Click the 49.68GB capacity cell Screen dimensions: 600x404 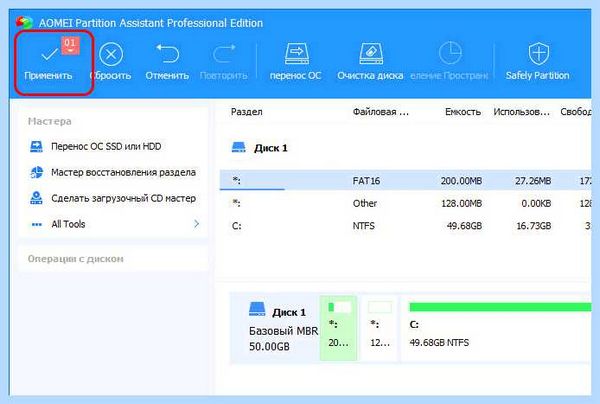coord(464,226)
